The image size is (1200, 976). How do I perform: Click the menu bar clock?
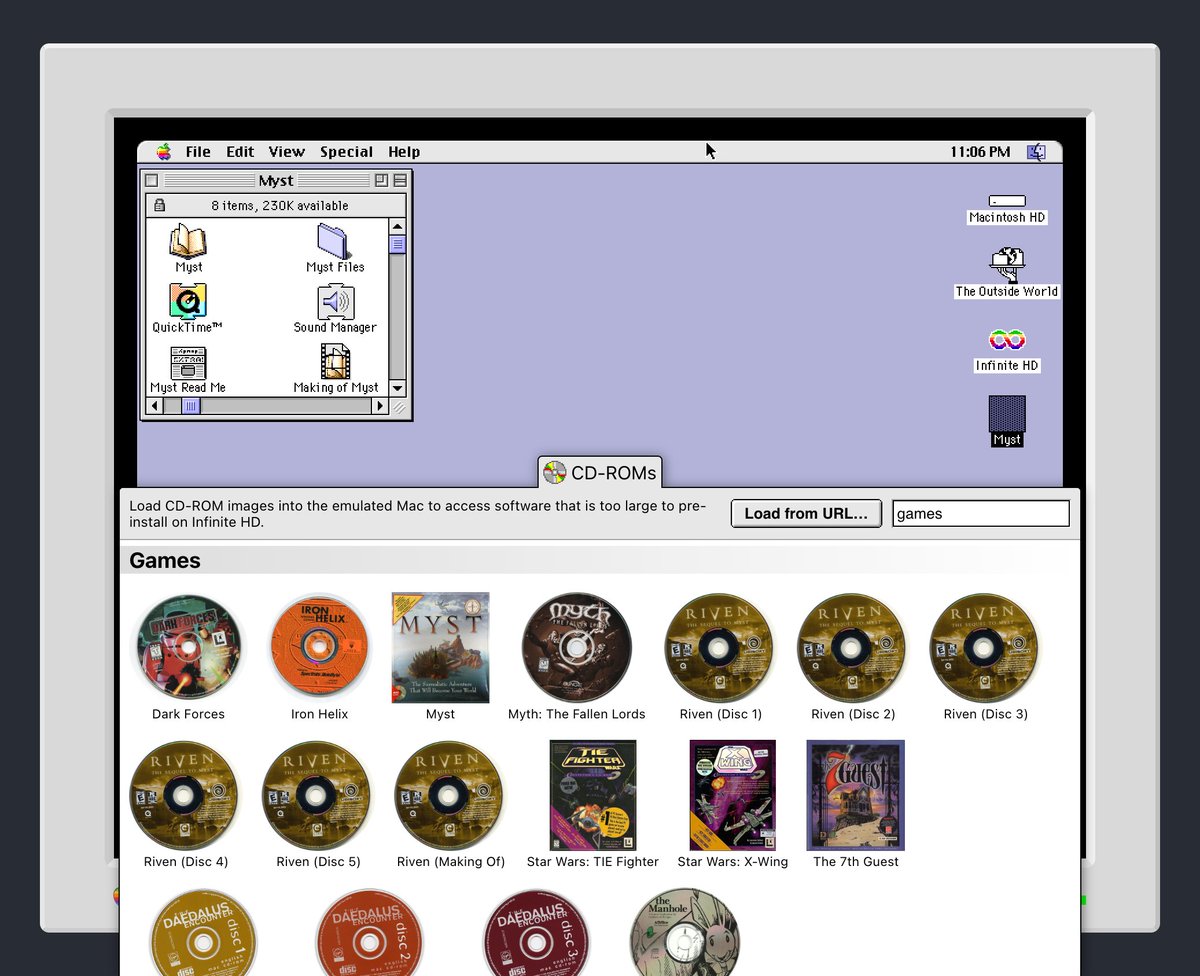(x=980, y=152)
